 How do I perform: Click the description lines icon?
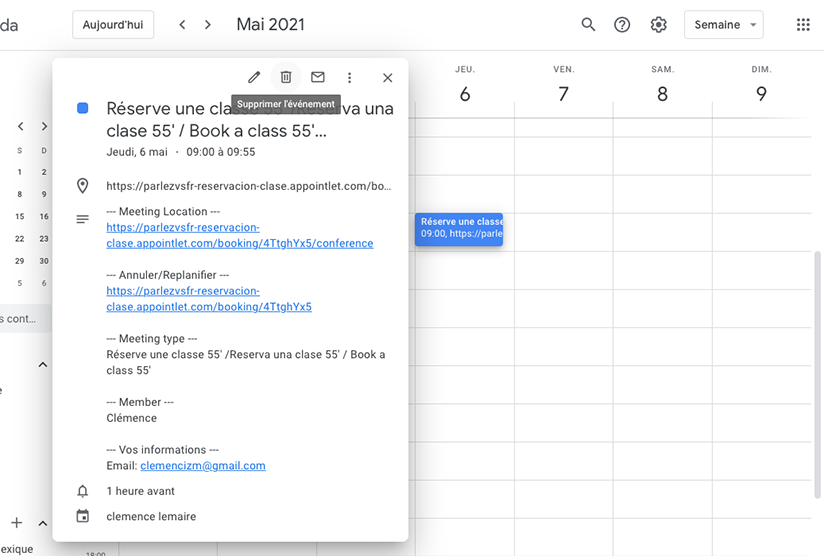[x=83, y=219]
